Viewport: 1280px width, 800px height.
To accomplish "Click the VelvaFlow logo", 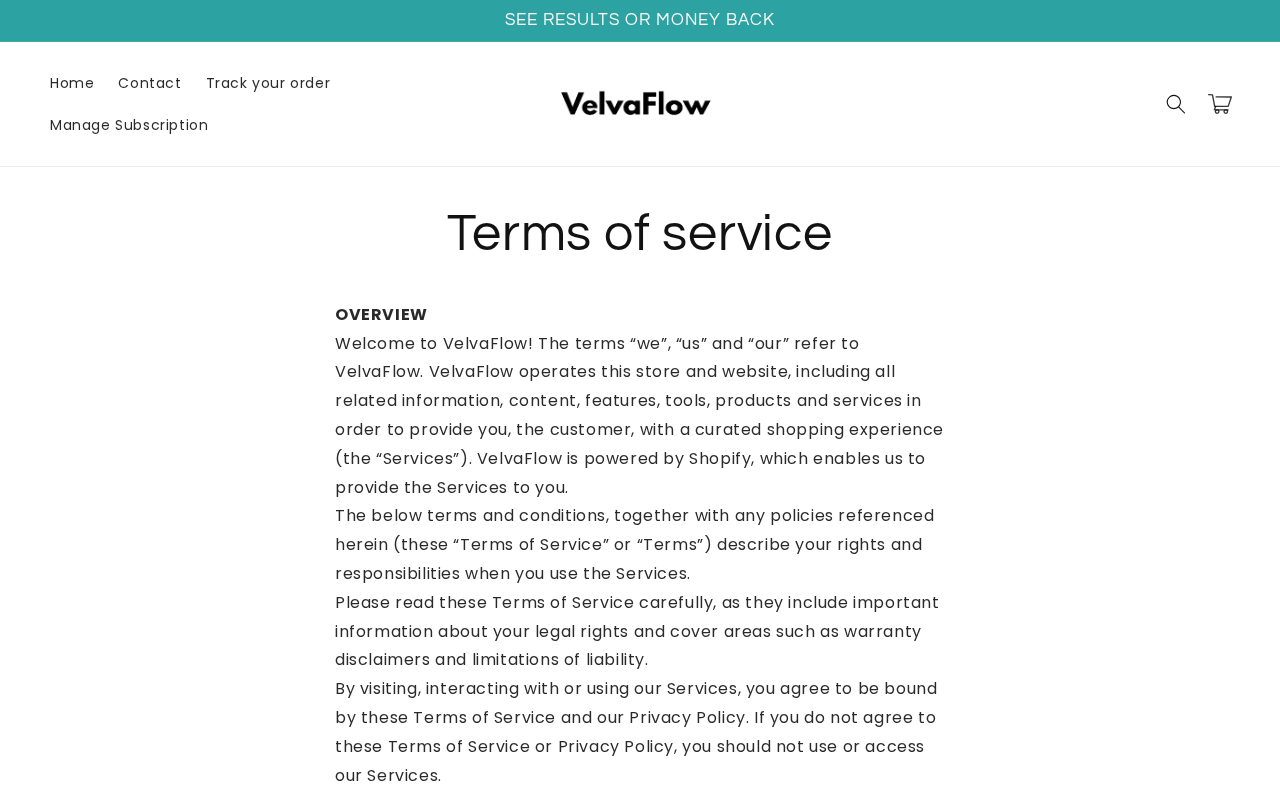I will point(636,104).
